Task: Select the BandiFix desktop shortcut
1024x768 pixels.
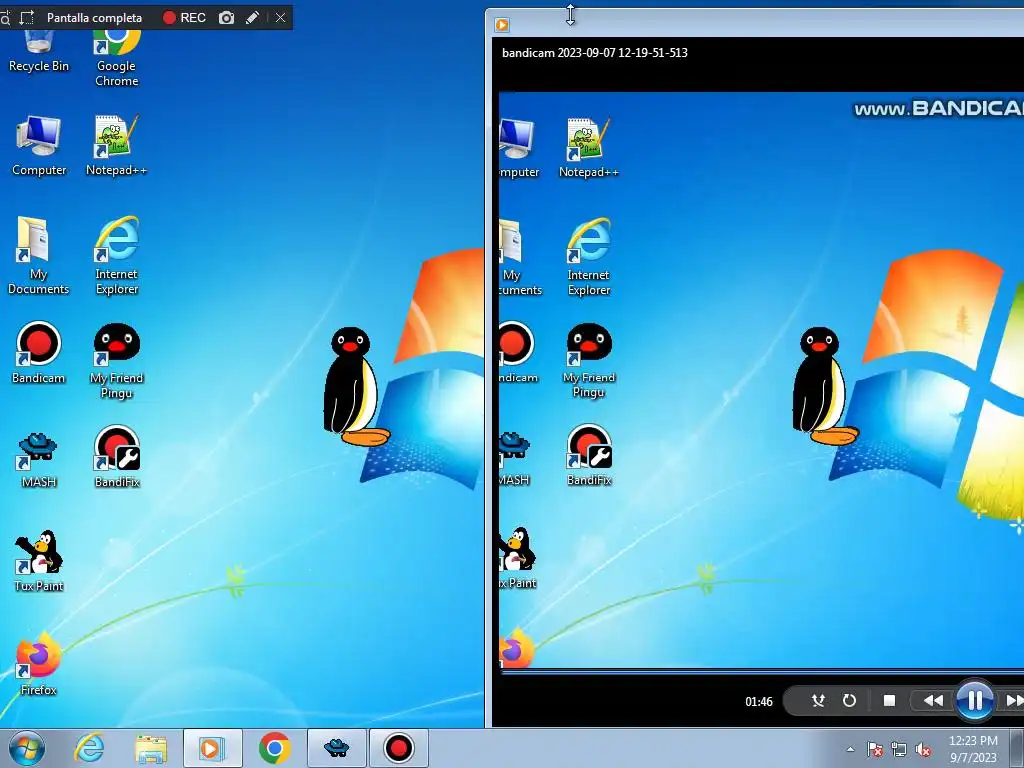Action: [x=117, y=457]
